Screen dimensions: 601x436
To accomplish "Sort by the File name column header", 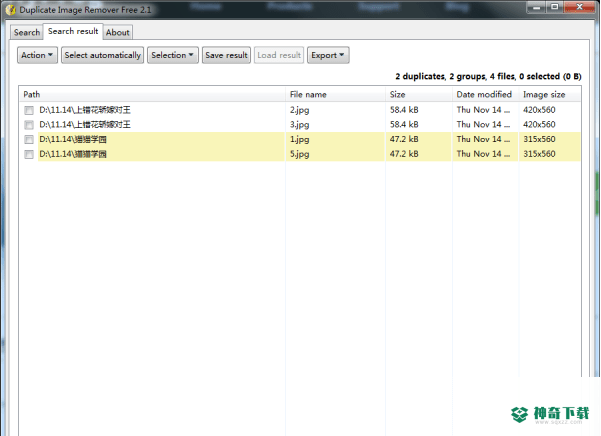I will [x=335, y=94].
